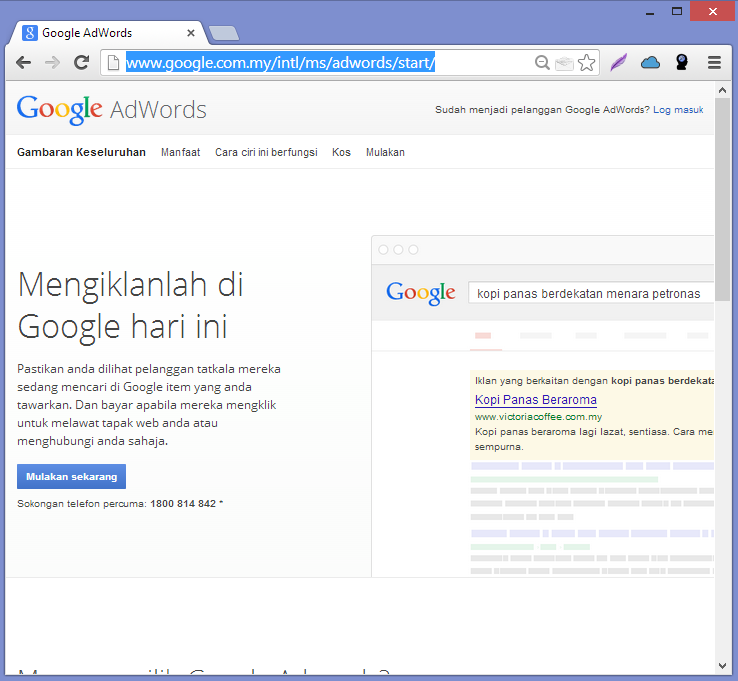Click the browser Back arrow
This screenshot has height=681, width=738.
click(x=23, y=62)
